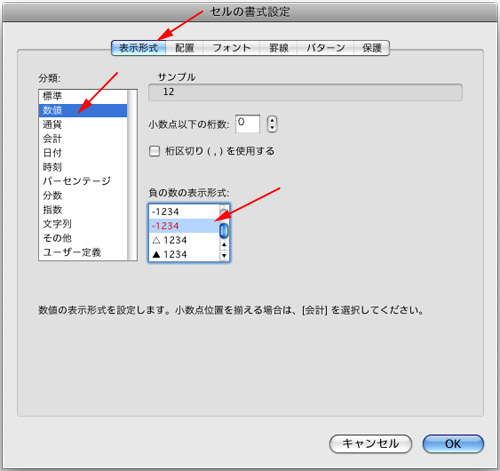Choose 文字列 category
Screen dimensions: 500x471
(83, 224)
